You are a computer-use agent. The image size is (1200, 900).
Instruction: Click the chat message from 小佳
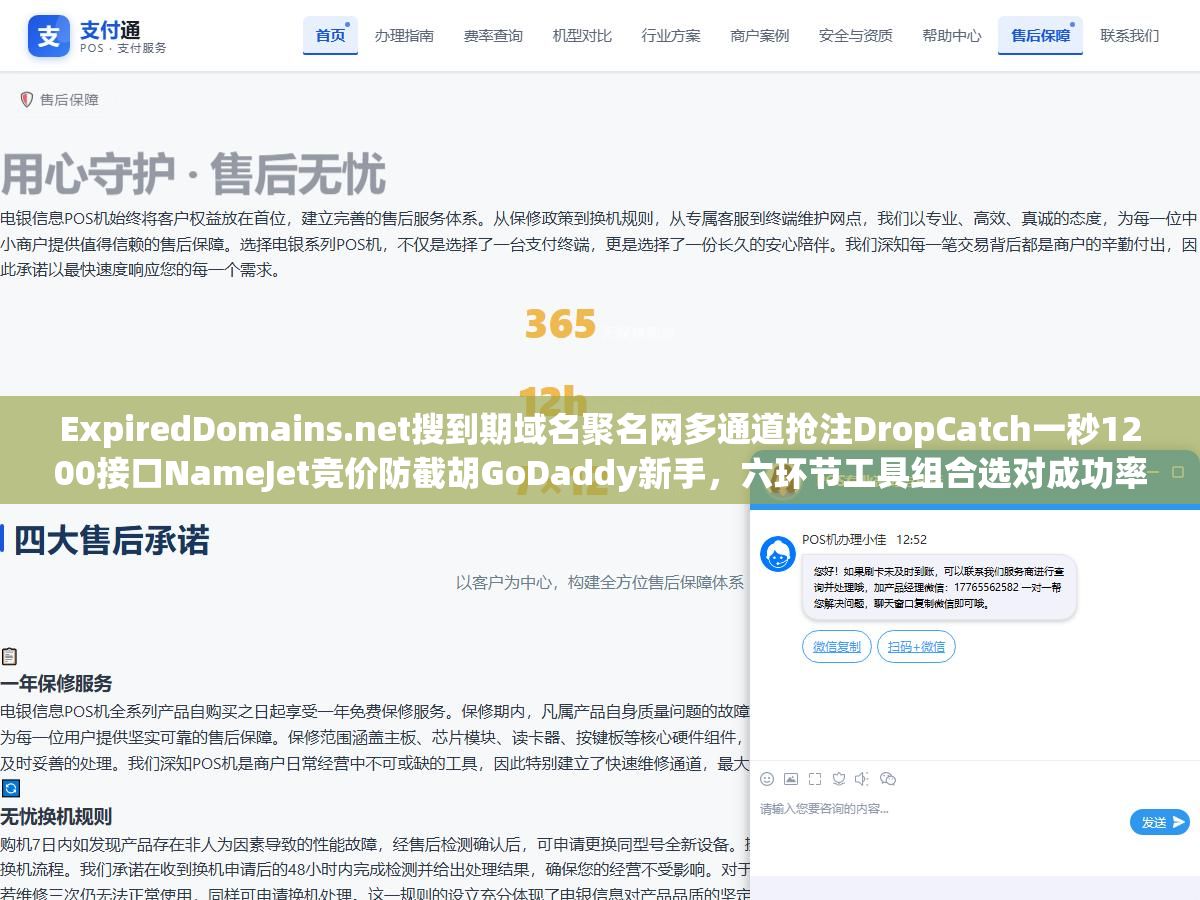coord(939,588)
